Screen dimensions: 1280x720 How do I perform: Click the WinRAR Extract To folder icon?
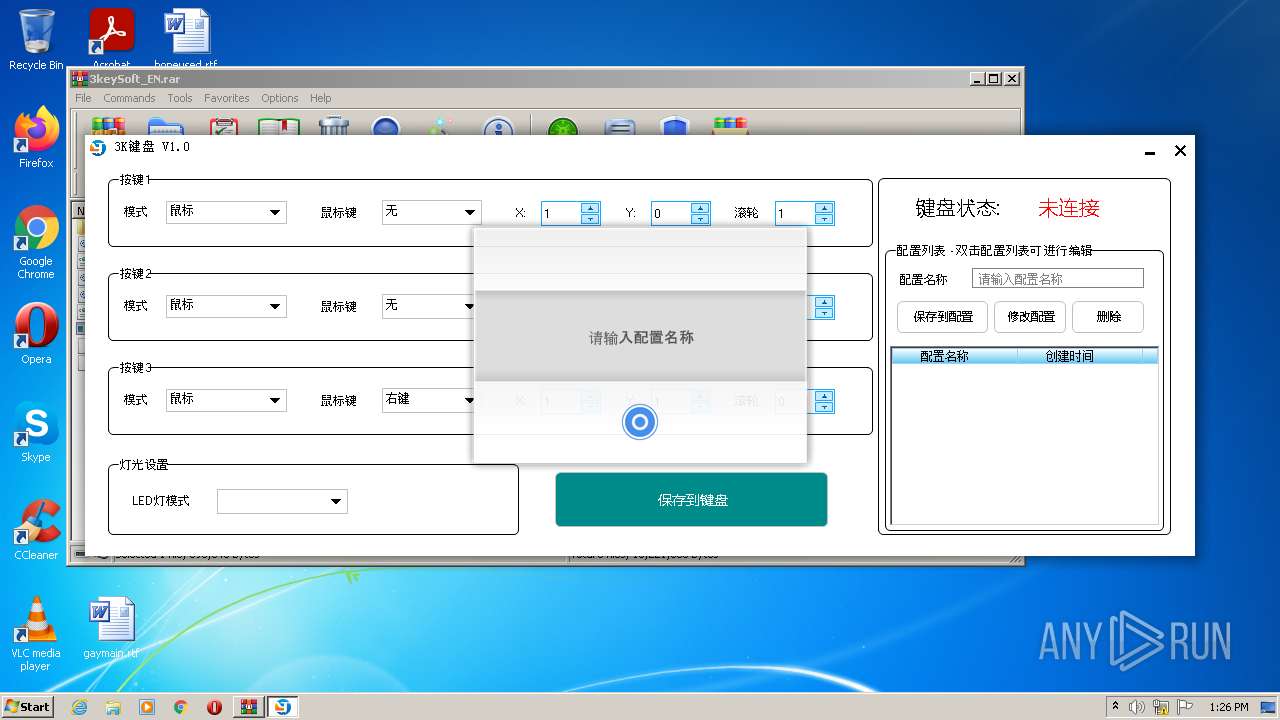point(165,127)
